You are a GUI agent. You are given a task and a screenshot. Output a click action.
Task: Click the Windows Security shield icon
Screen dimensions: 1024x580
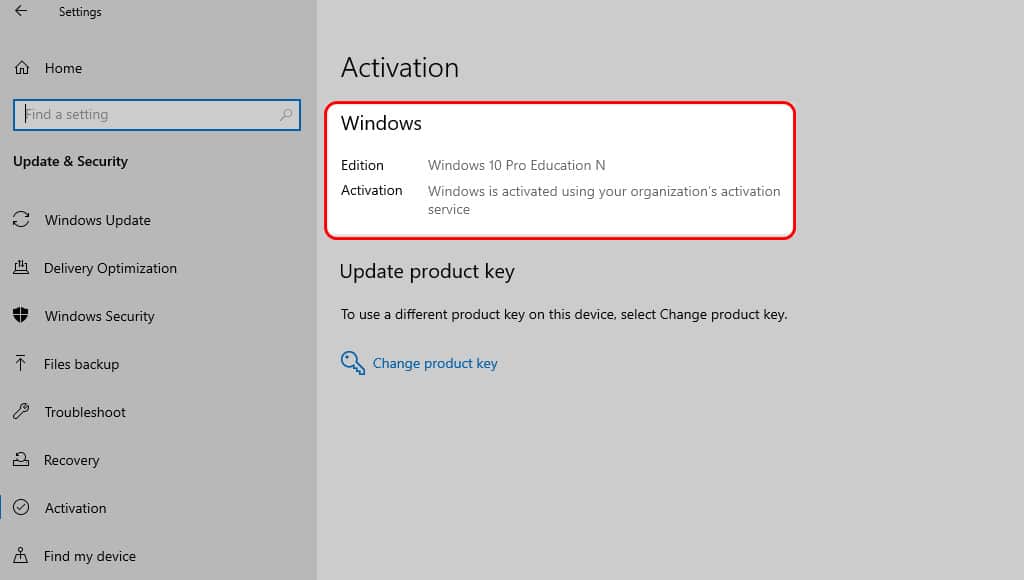tap(21, 315)
